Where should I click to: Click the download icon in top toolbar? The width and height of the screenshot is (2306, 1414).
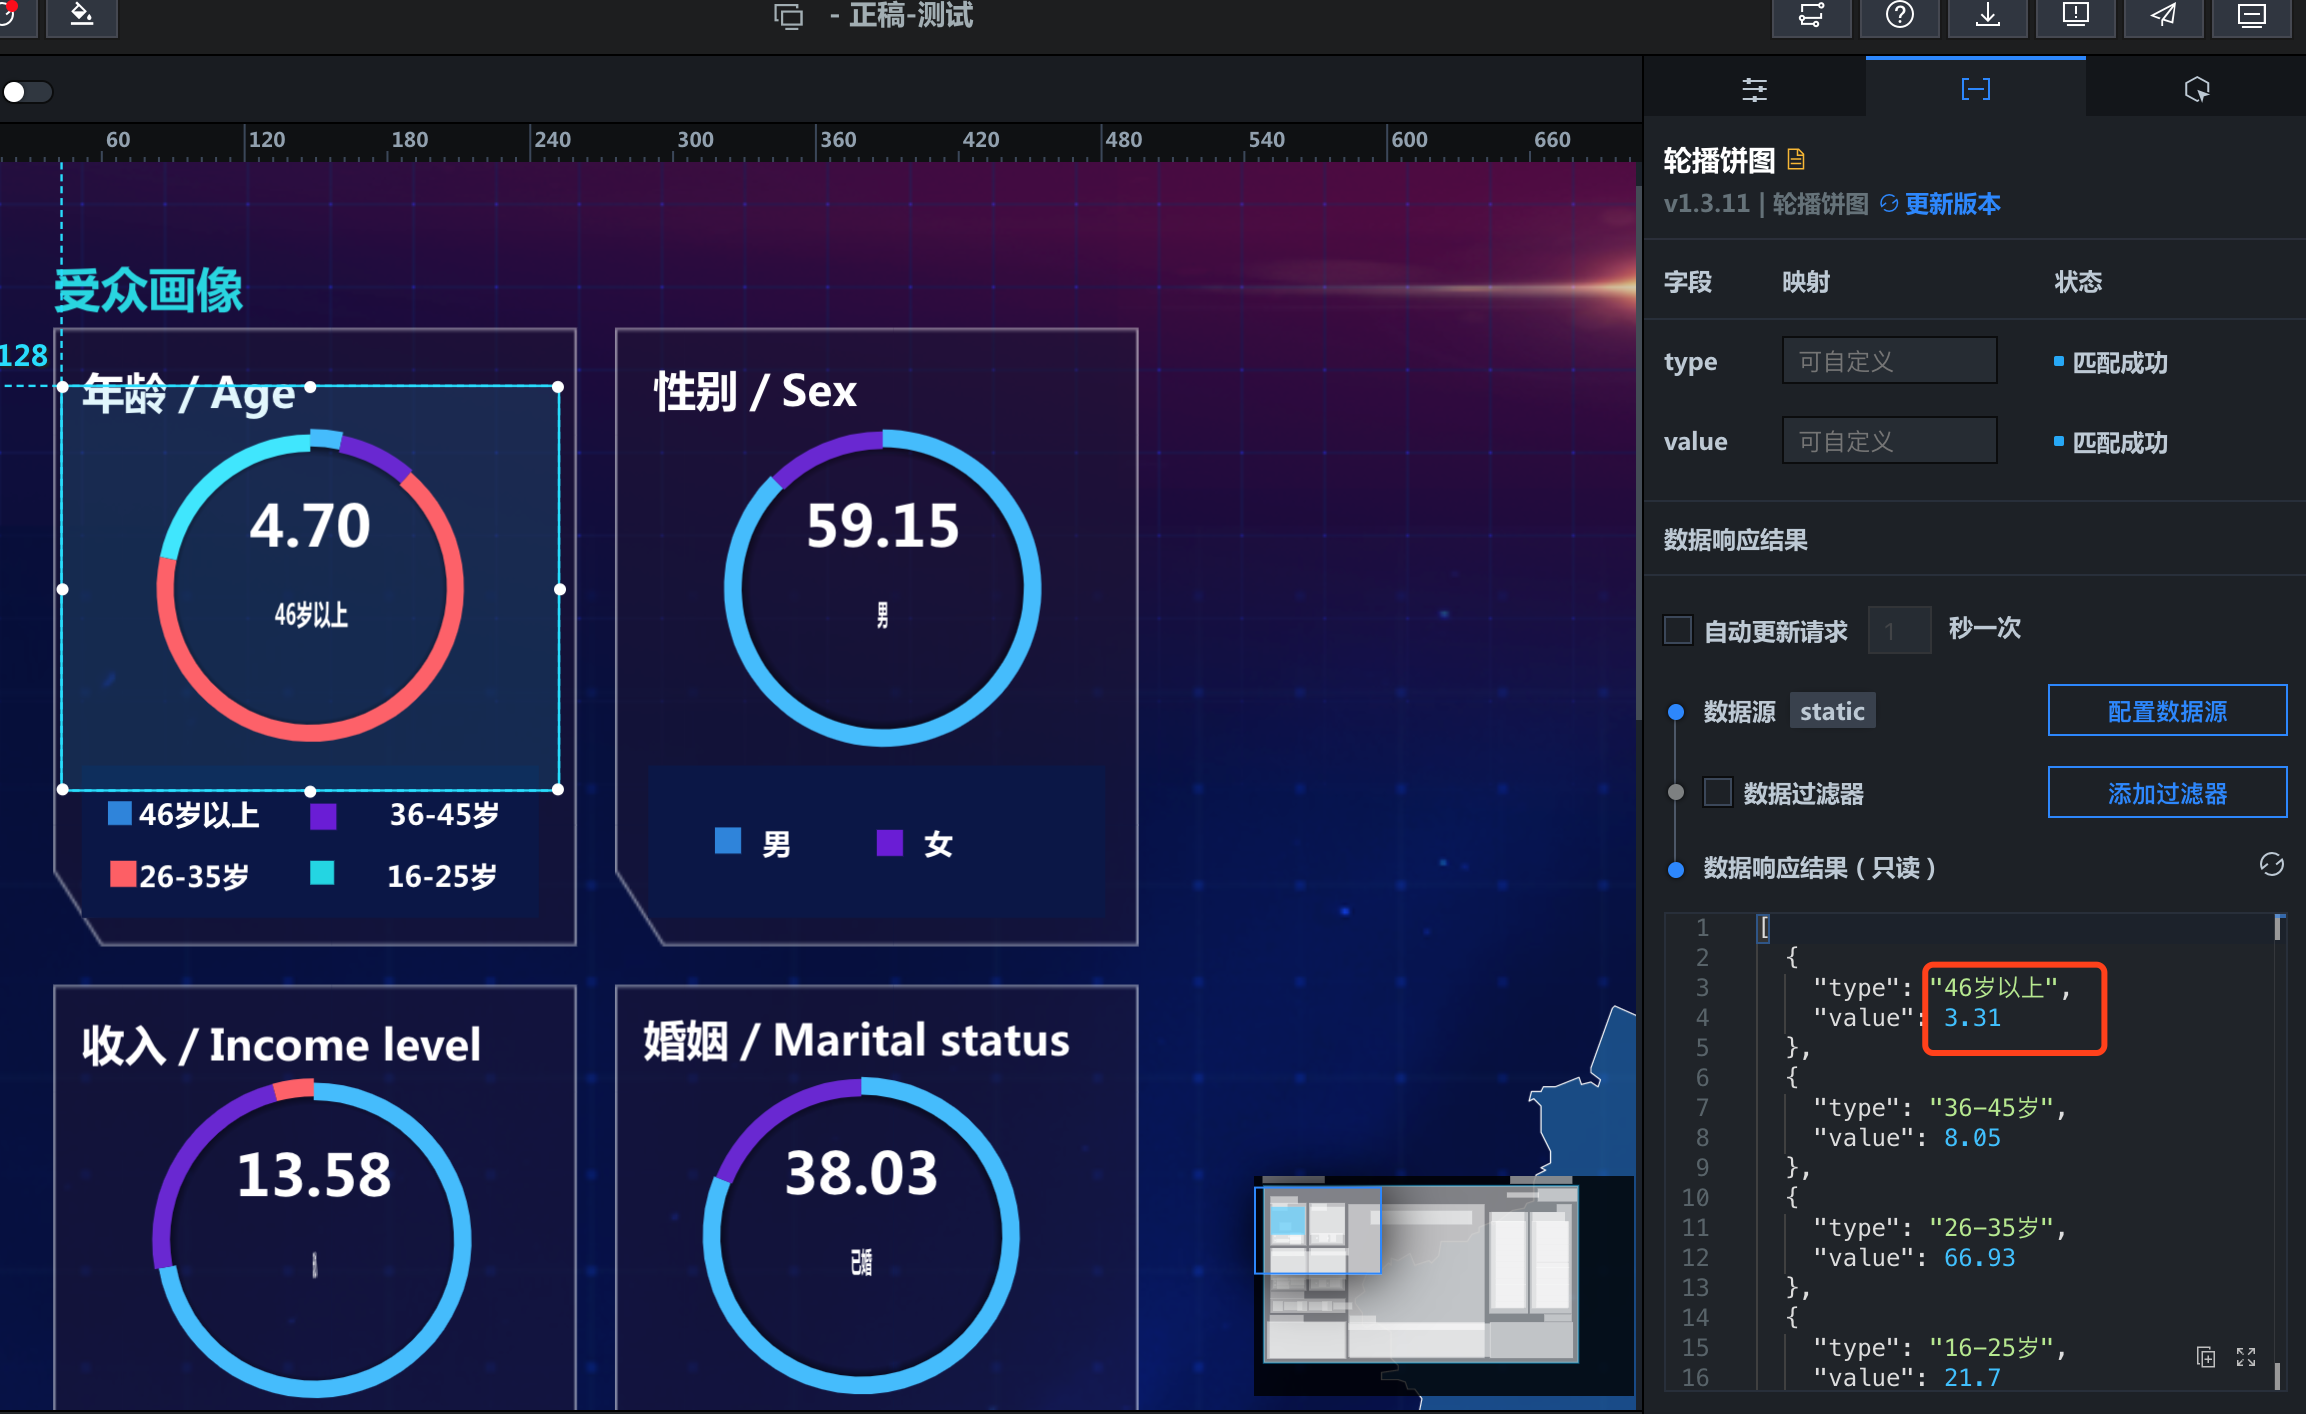1987,16
